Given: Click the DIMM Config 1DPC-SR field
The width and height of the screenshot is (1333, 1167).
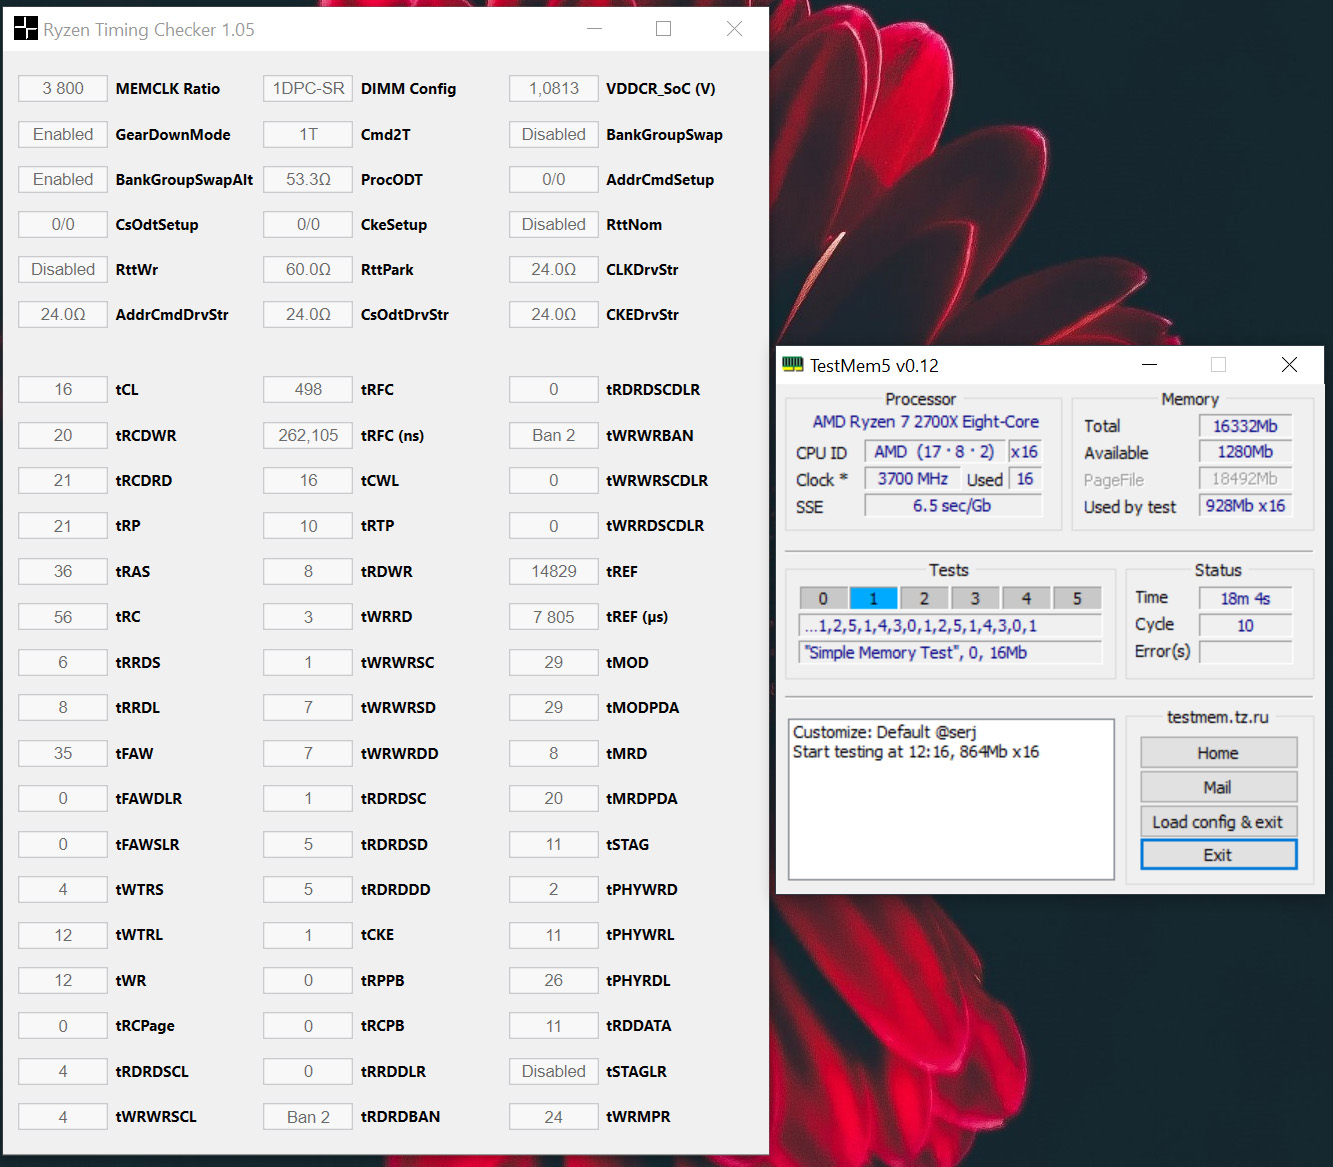Looking at the screenshot, I should pos(308,88).
